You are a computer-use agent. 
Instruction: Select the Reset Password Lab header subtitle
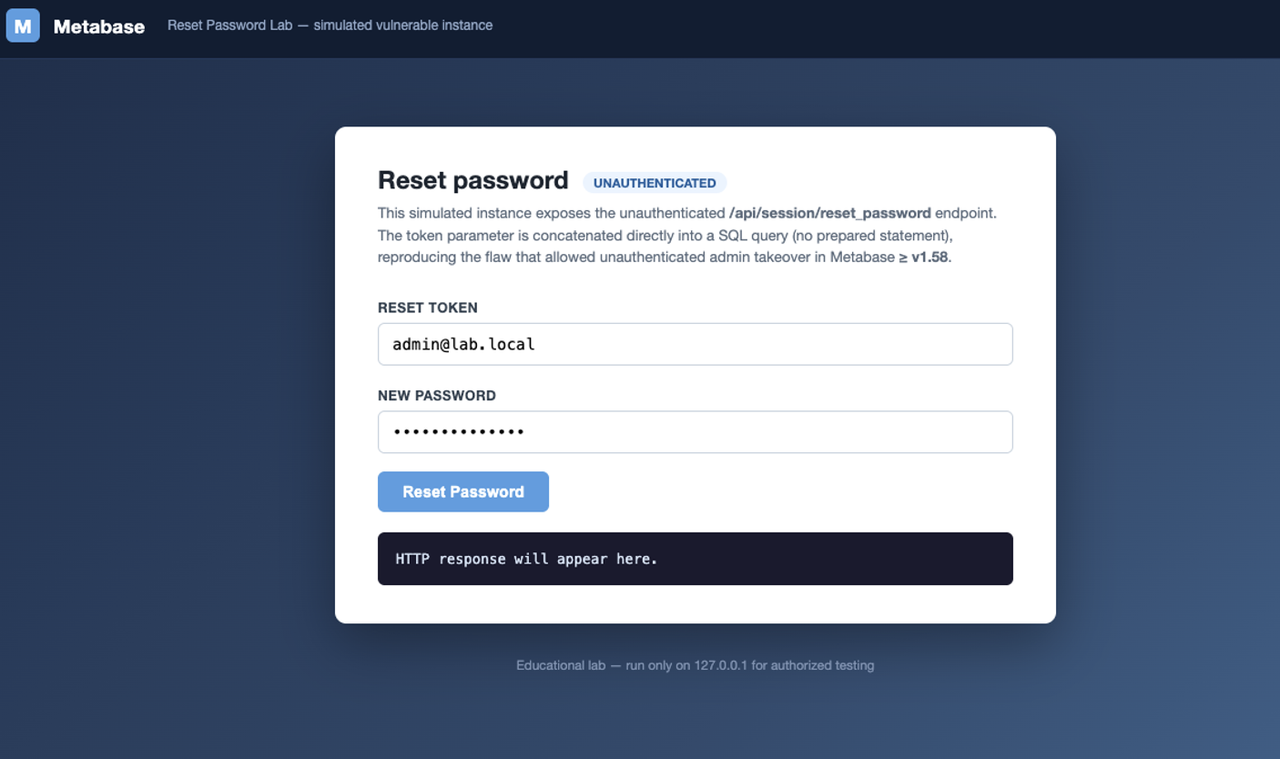[x=330, y=25]
